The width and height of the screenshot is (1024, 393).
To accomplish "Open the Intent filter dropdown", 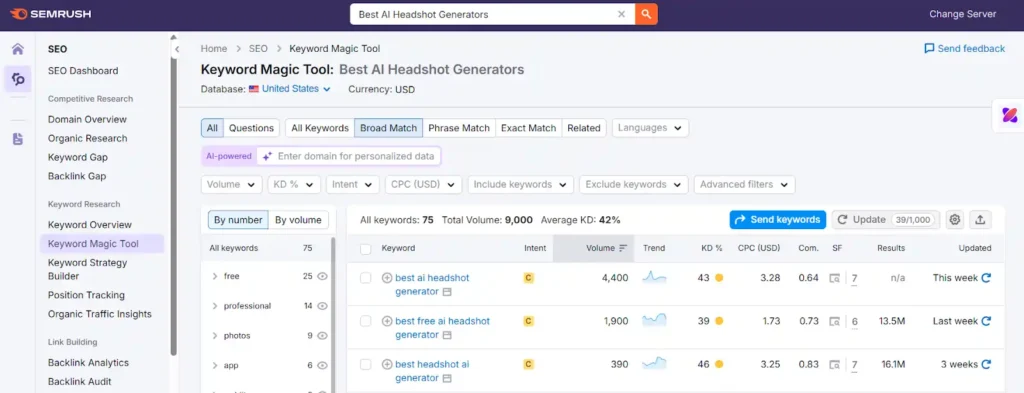I will pos(353,185).
